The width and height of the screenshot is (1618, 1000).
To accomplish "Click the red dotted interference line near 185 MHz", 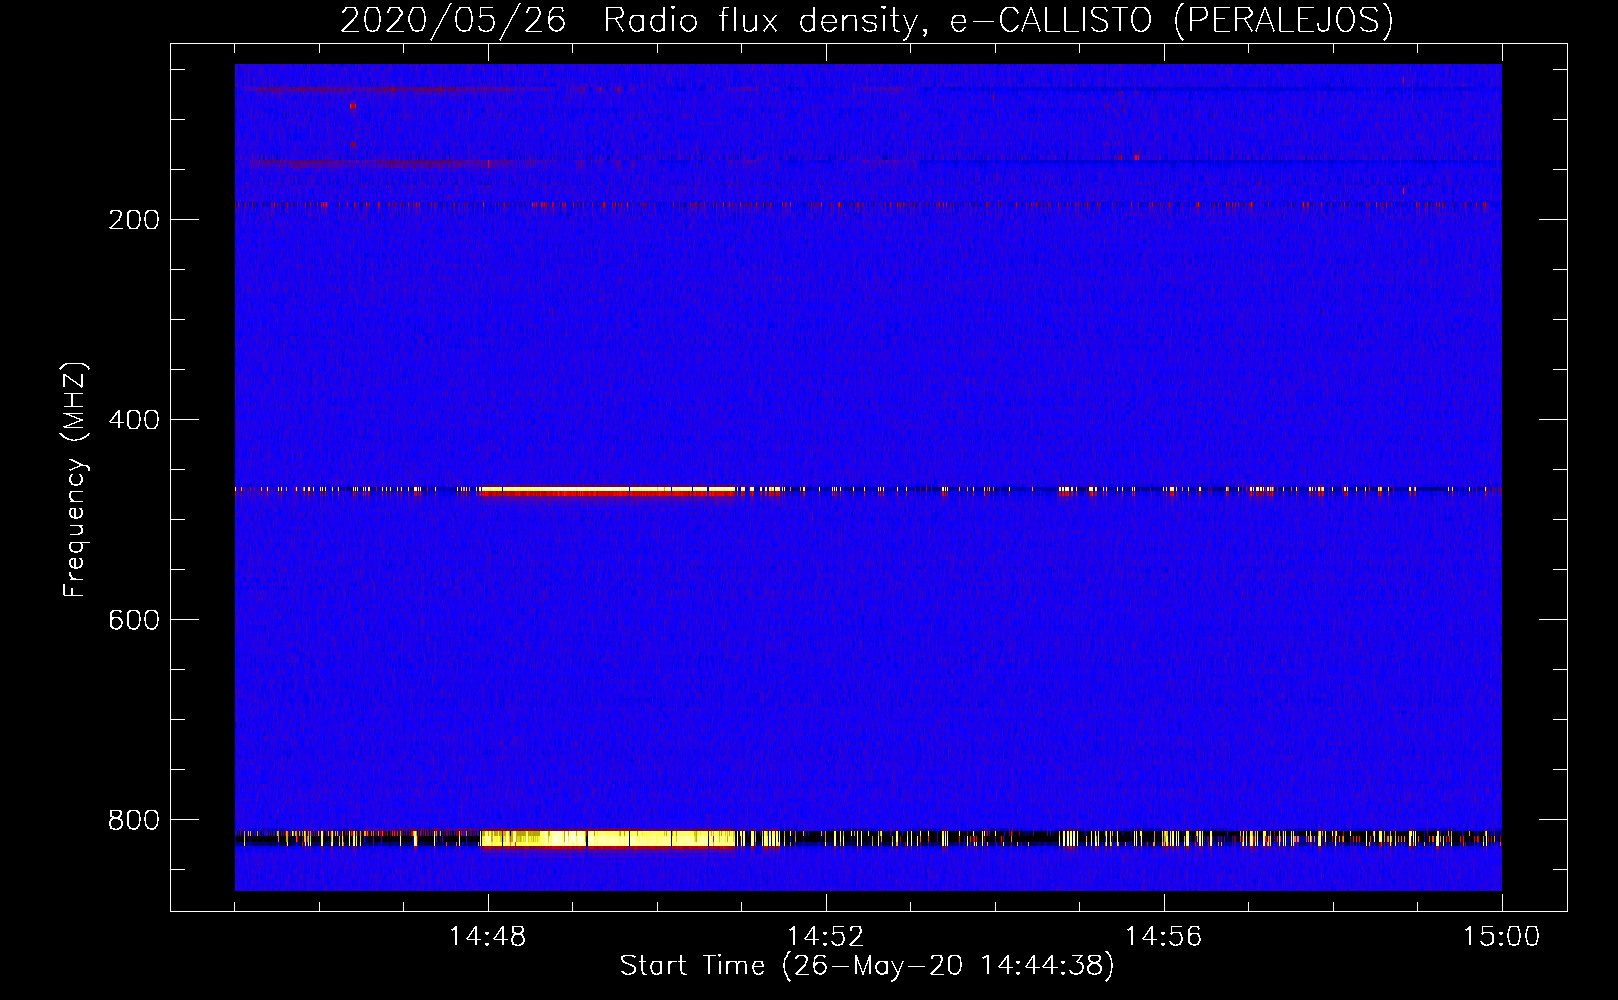I will 868,205.
